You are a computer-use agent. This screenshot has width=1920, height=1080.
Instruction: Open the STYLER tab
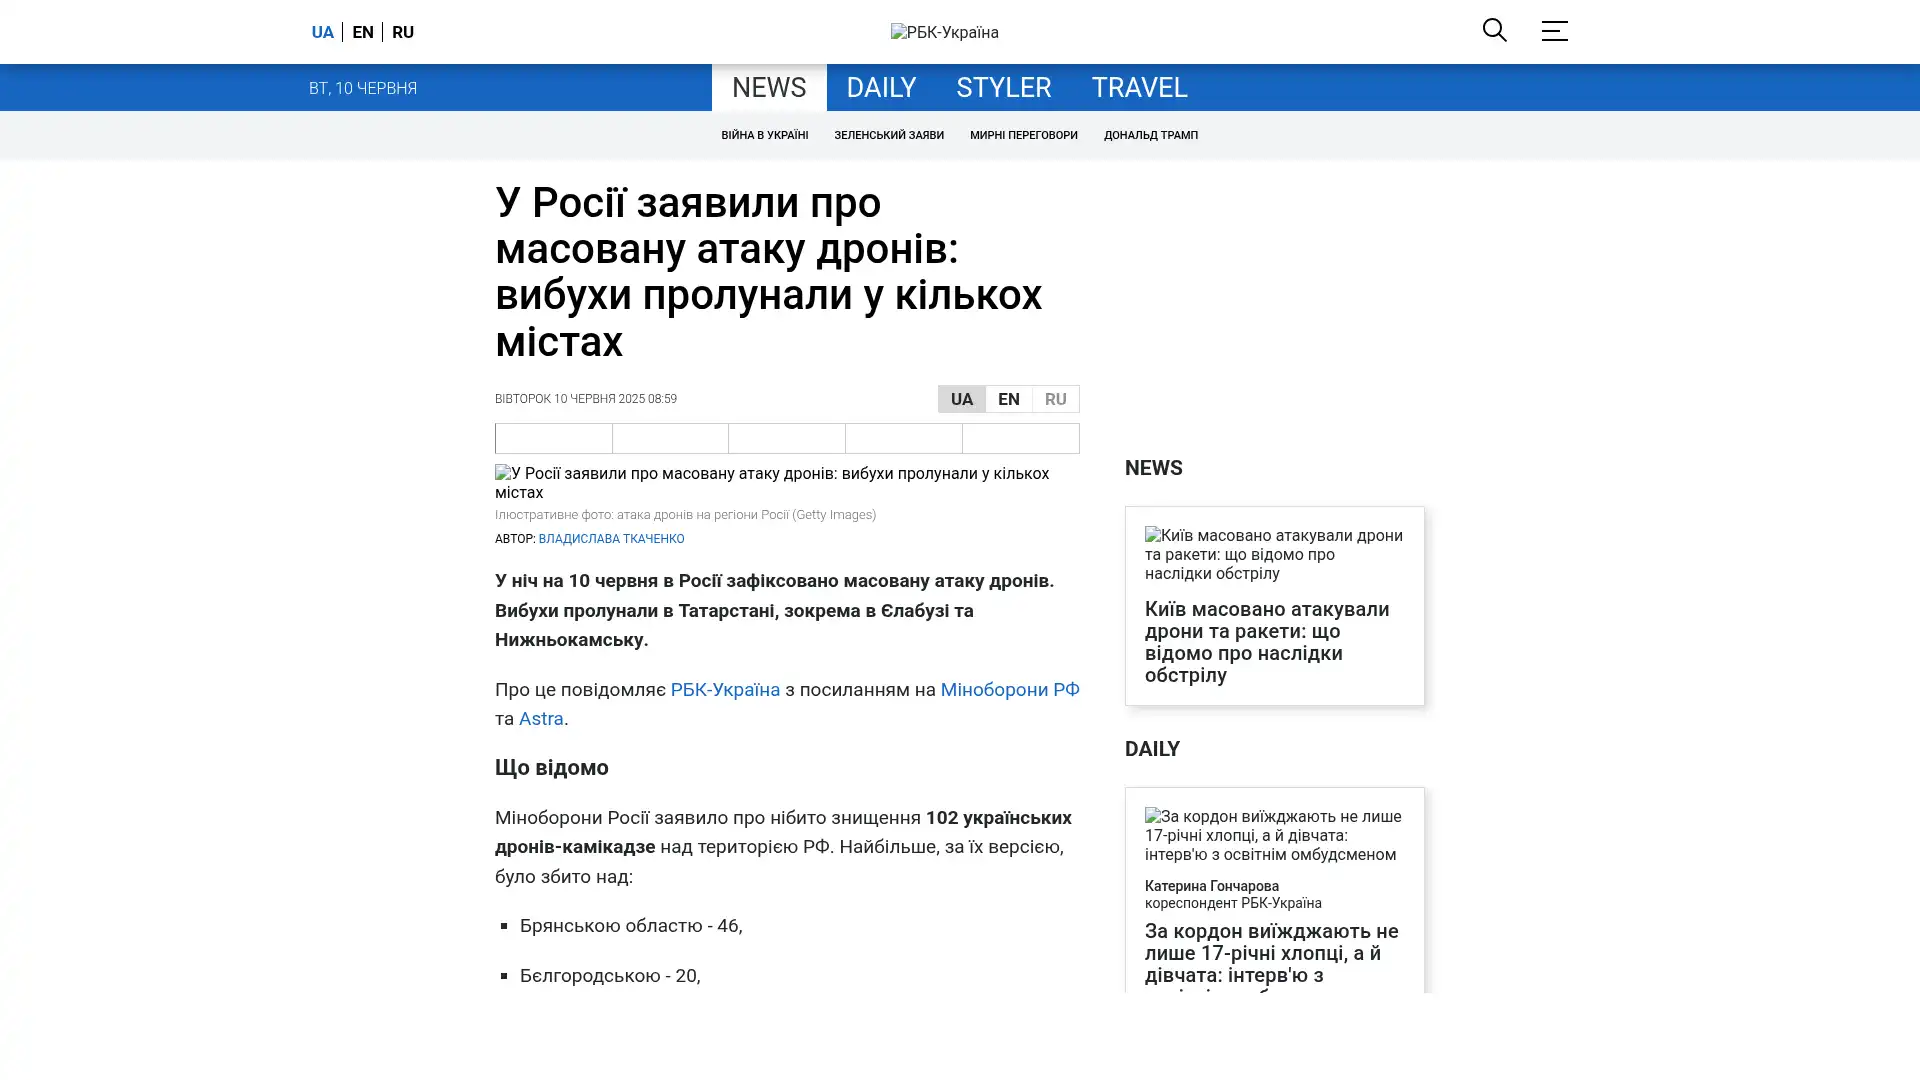(1003, 88)
